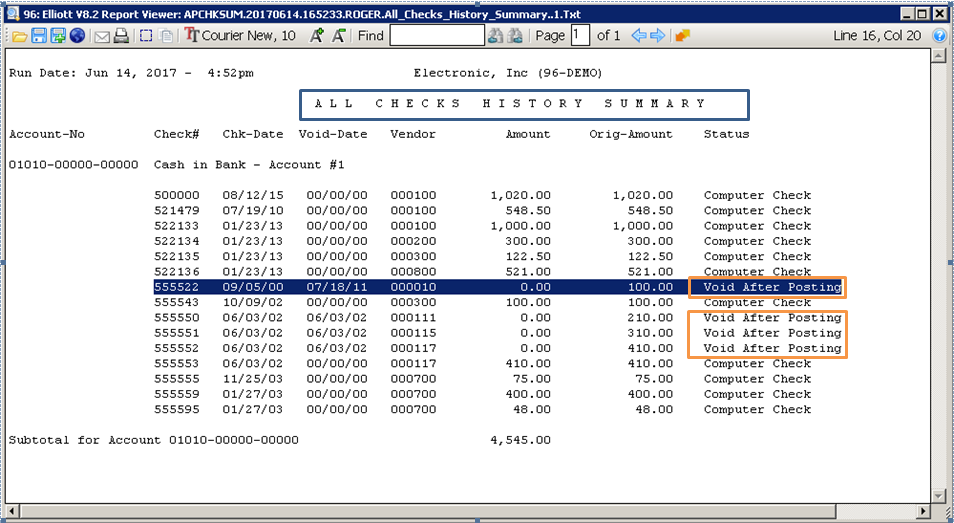
Task: Click the globe icon in the toolbar
Action: [77, 36]
